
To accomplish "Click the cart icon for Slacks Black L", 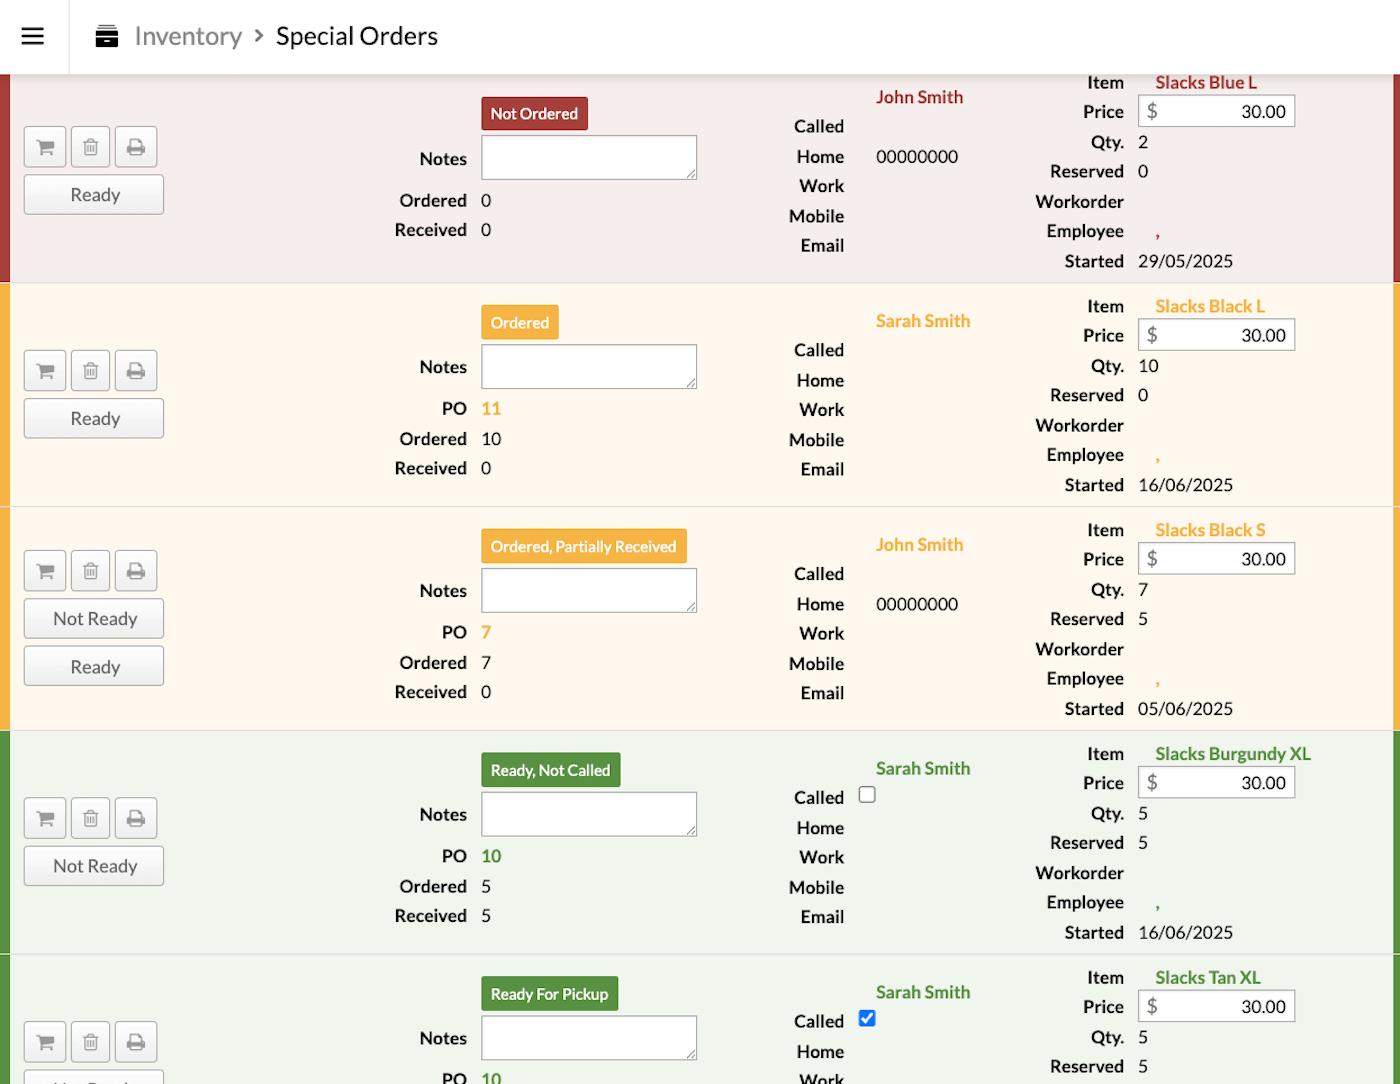I will coord(45,371).
